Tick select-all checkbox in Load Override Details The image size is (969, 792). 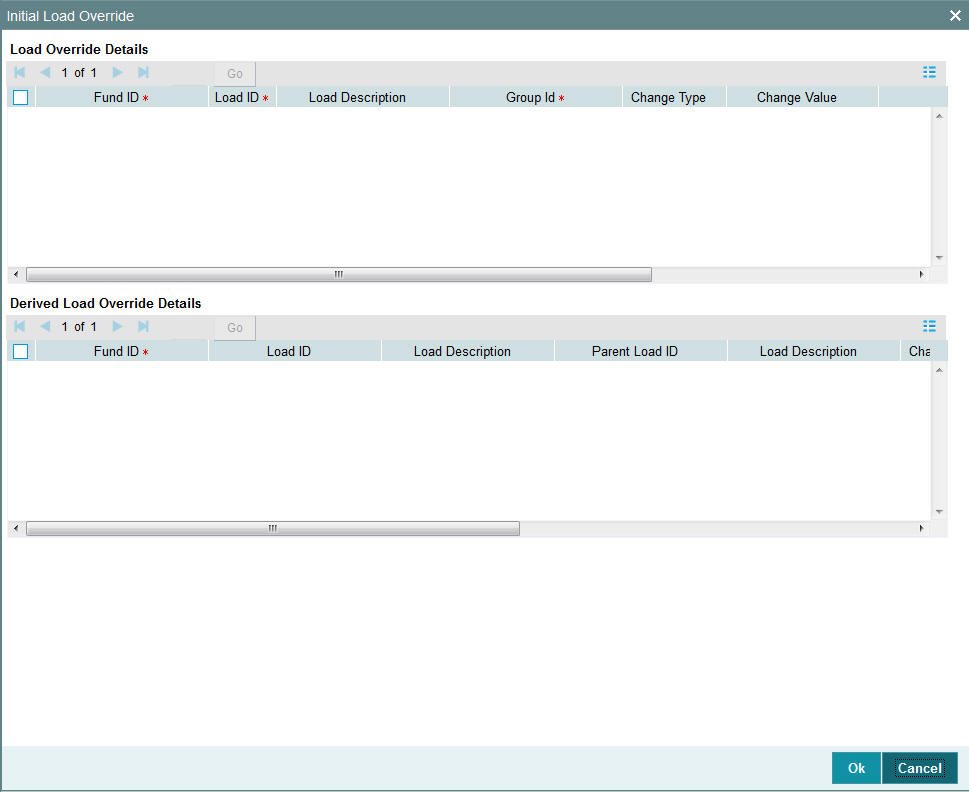point(20,98)
